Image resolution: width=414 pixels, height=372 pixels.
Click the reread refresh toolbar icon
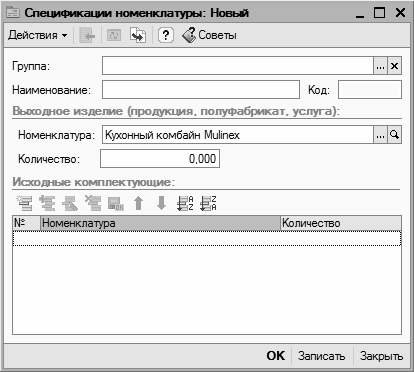tap(114, 35)
